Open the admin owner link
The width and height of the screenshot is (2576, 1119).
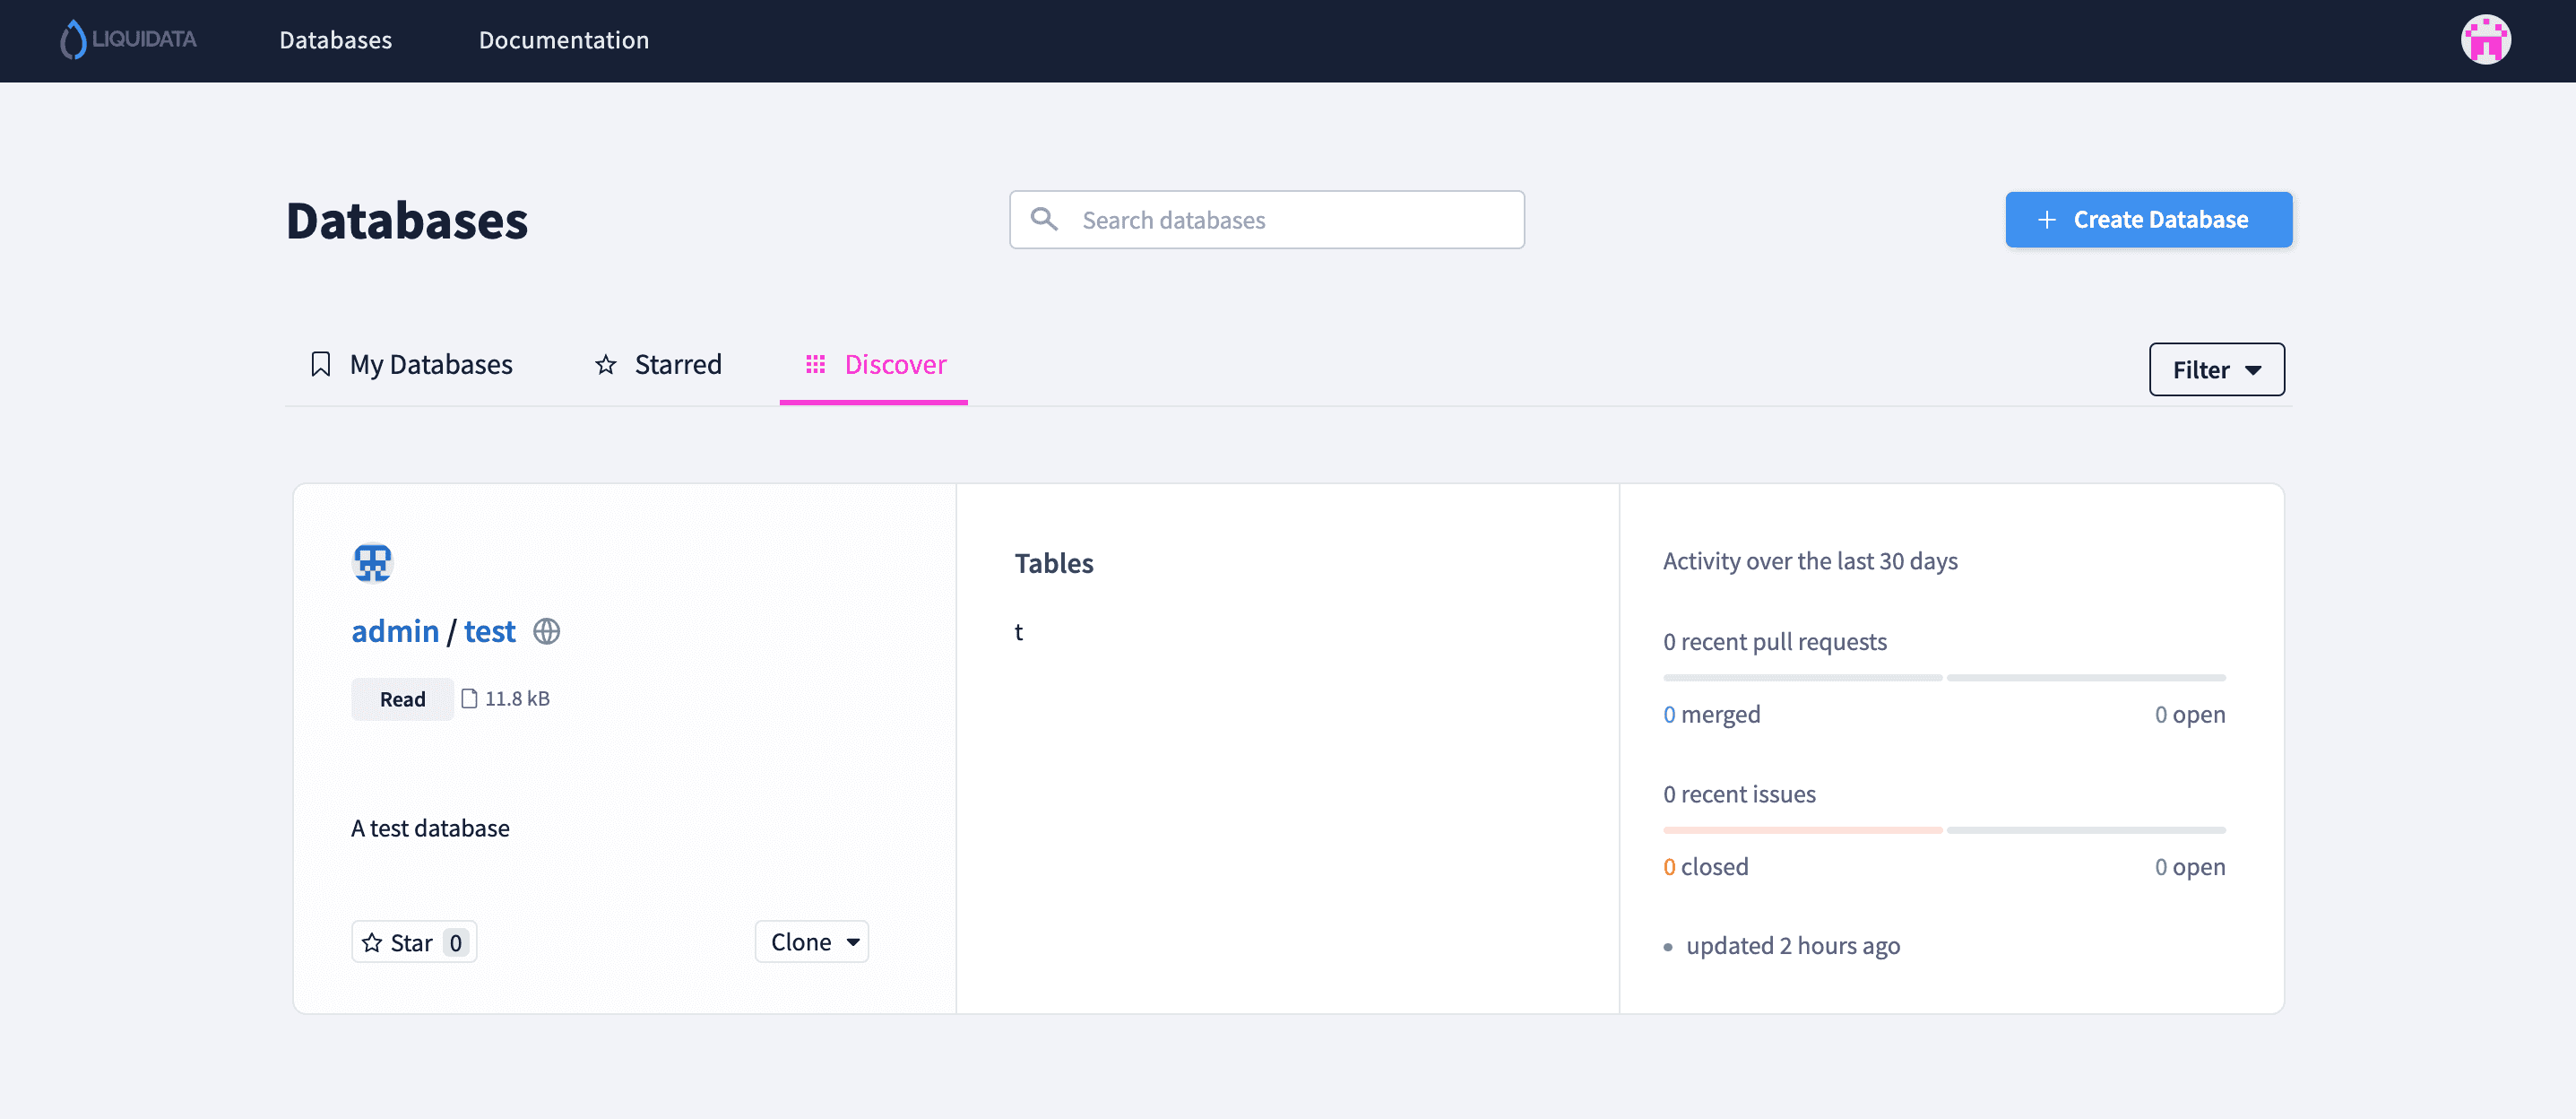395,632
